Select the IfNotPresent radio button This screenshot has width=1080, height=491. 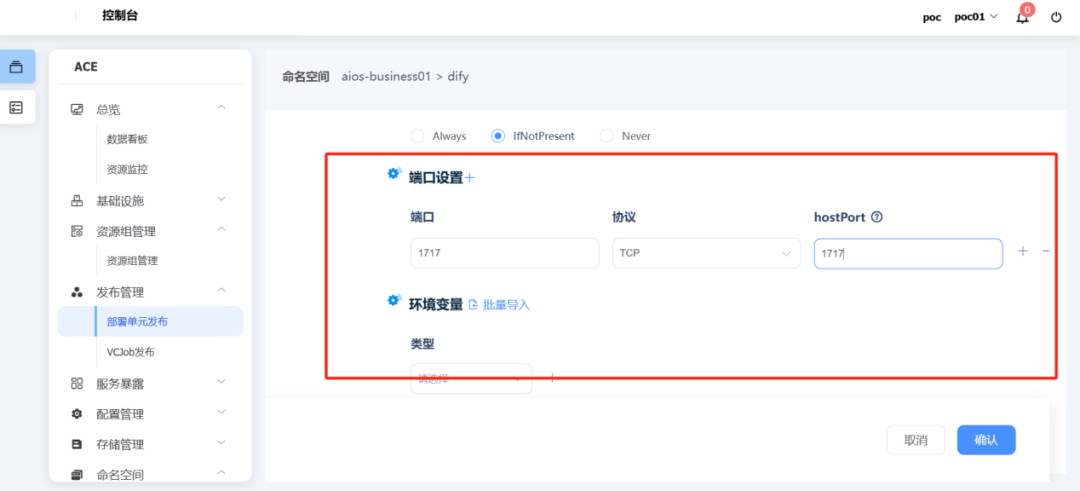(498, 136)
